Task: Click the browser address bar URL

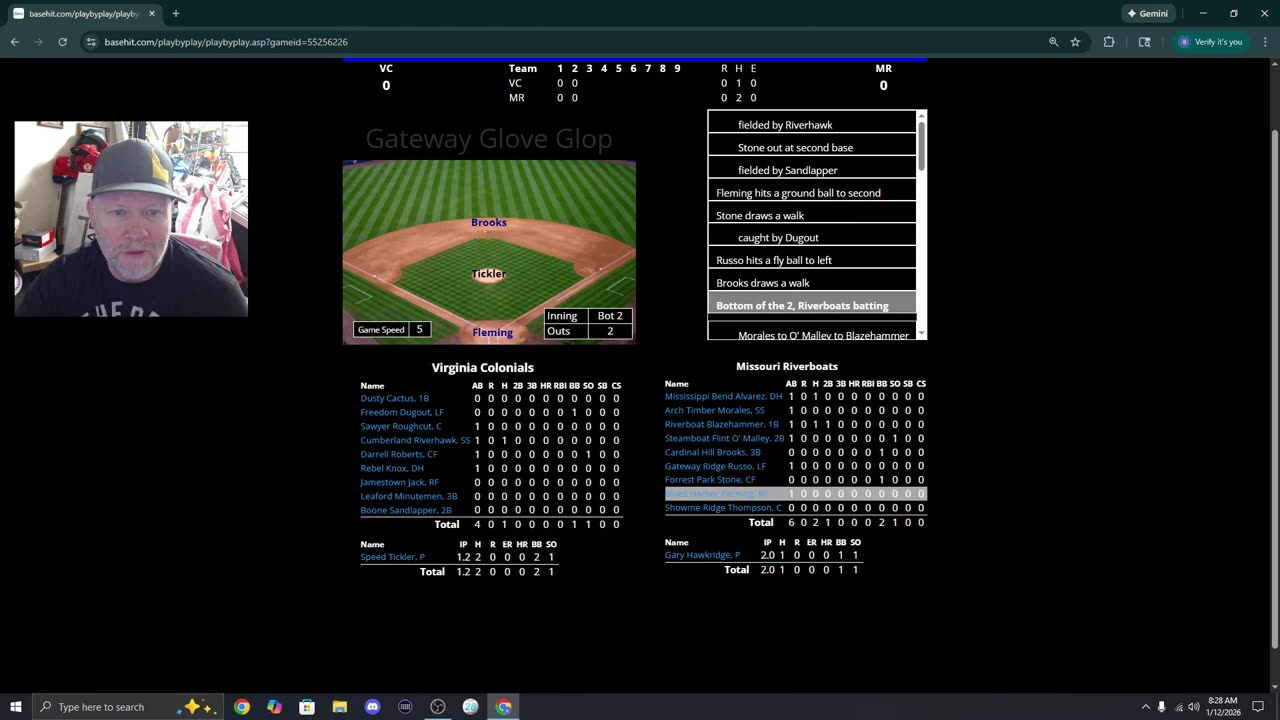Action: pos(226,42)
